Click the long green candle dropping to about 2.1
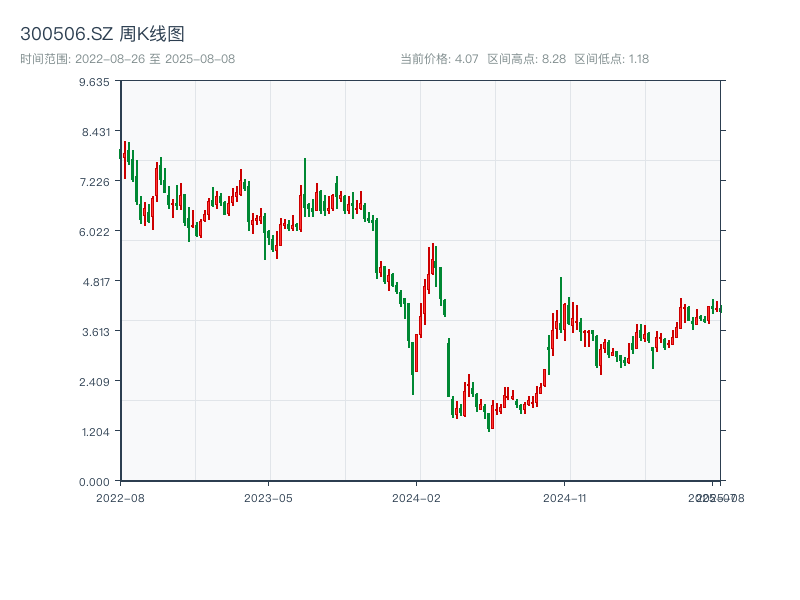This screenshot has height=600, width=800. coord(412,368)
